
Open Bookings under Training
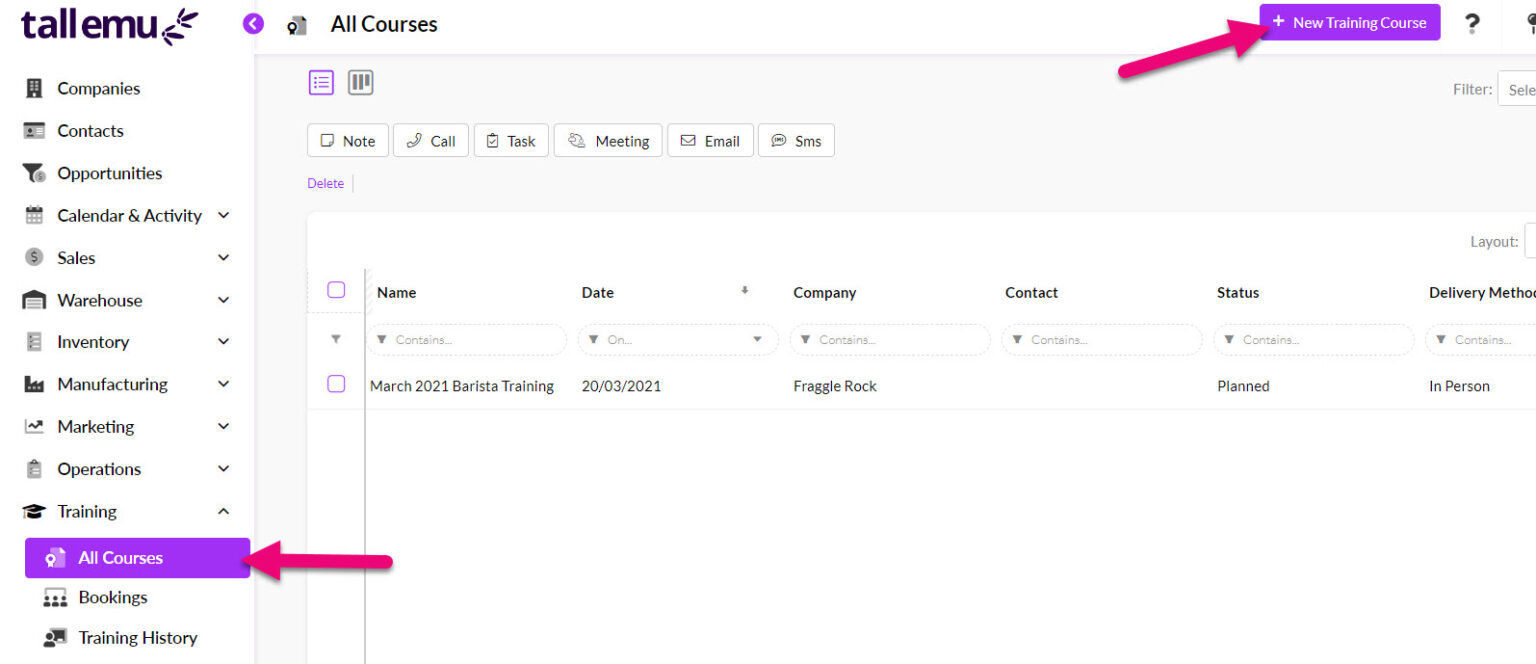click(112, 597)
